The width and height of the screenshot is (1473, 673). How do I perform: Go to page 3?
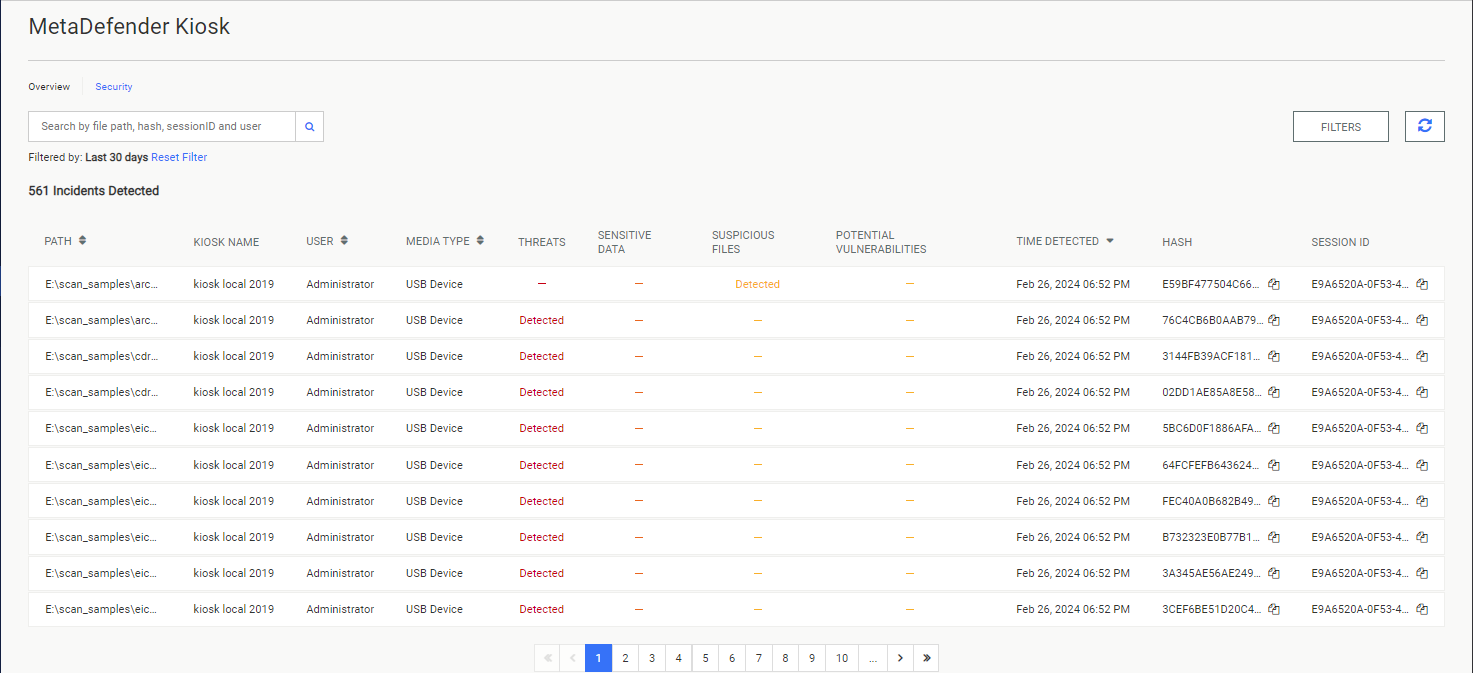click(652, 658)
